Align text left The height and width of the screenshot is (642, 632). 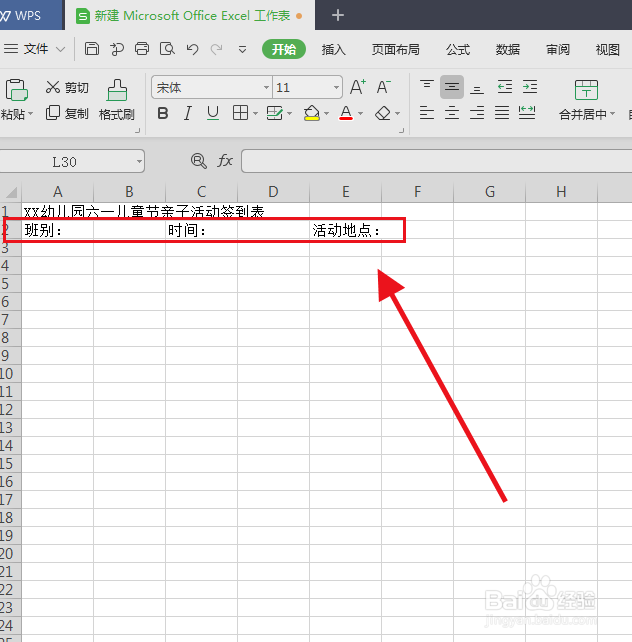click(x=427, y=113)
